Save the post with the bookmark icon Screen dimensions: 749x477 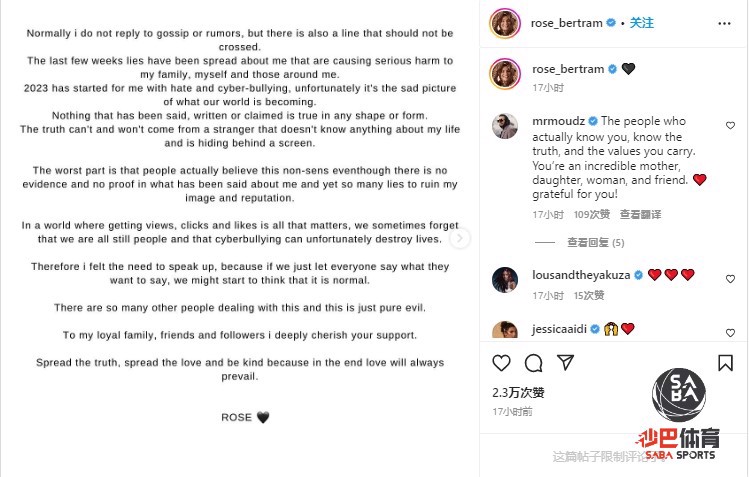click(x=725, y=363)
